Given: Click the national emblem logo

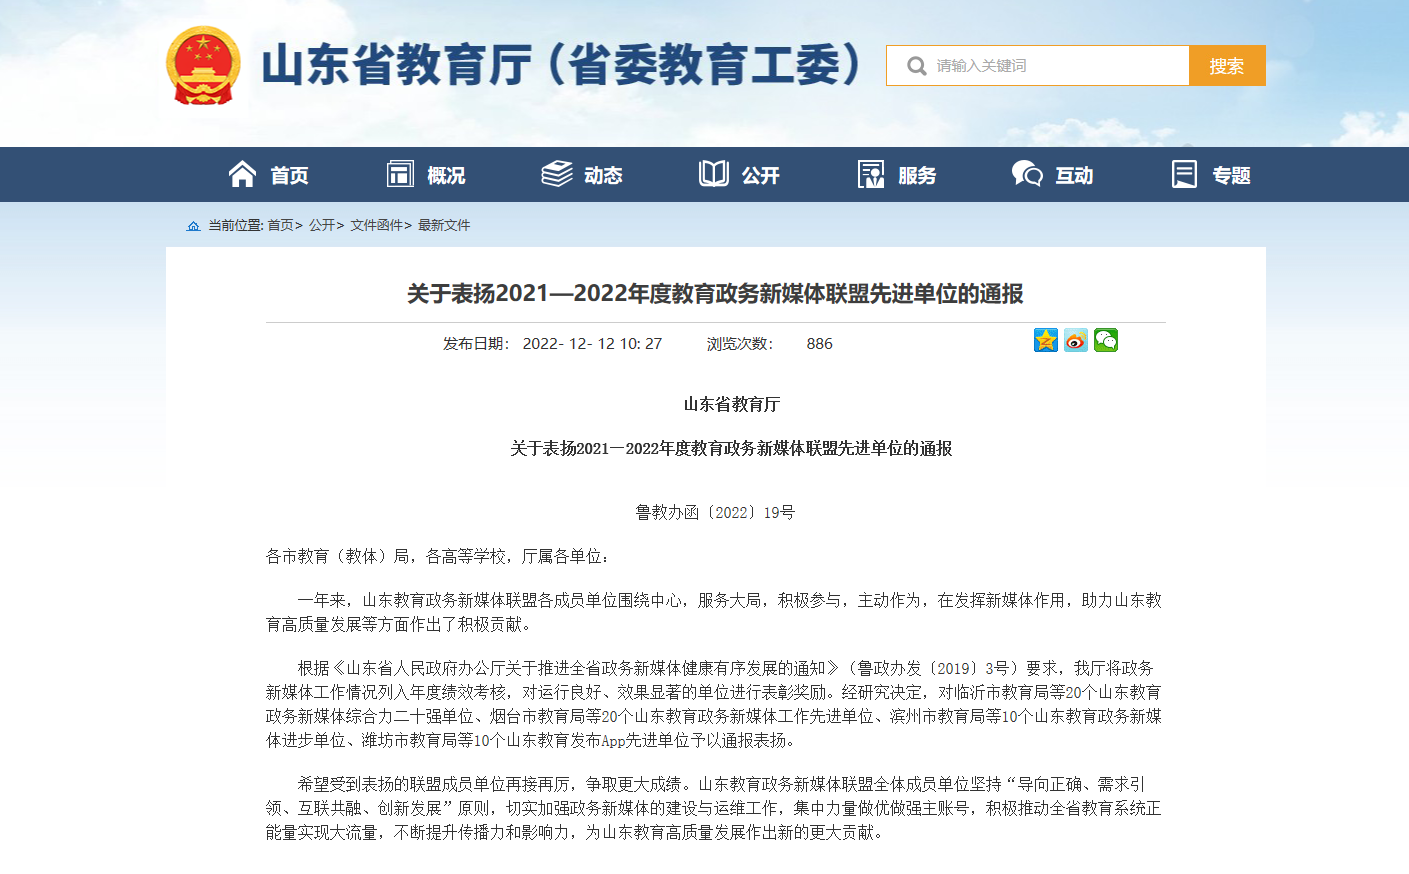Looking at the screenshot, I should click(203, 66).
